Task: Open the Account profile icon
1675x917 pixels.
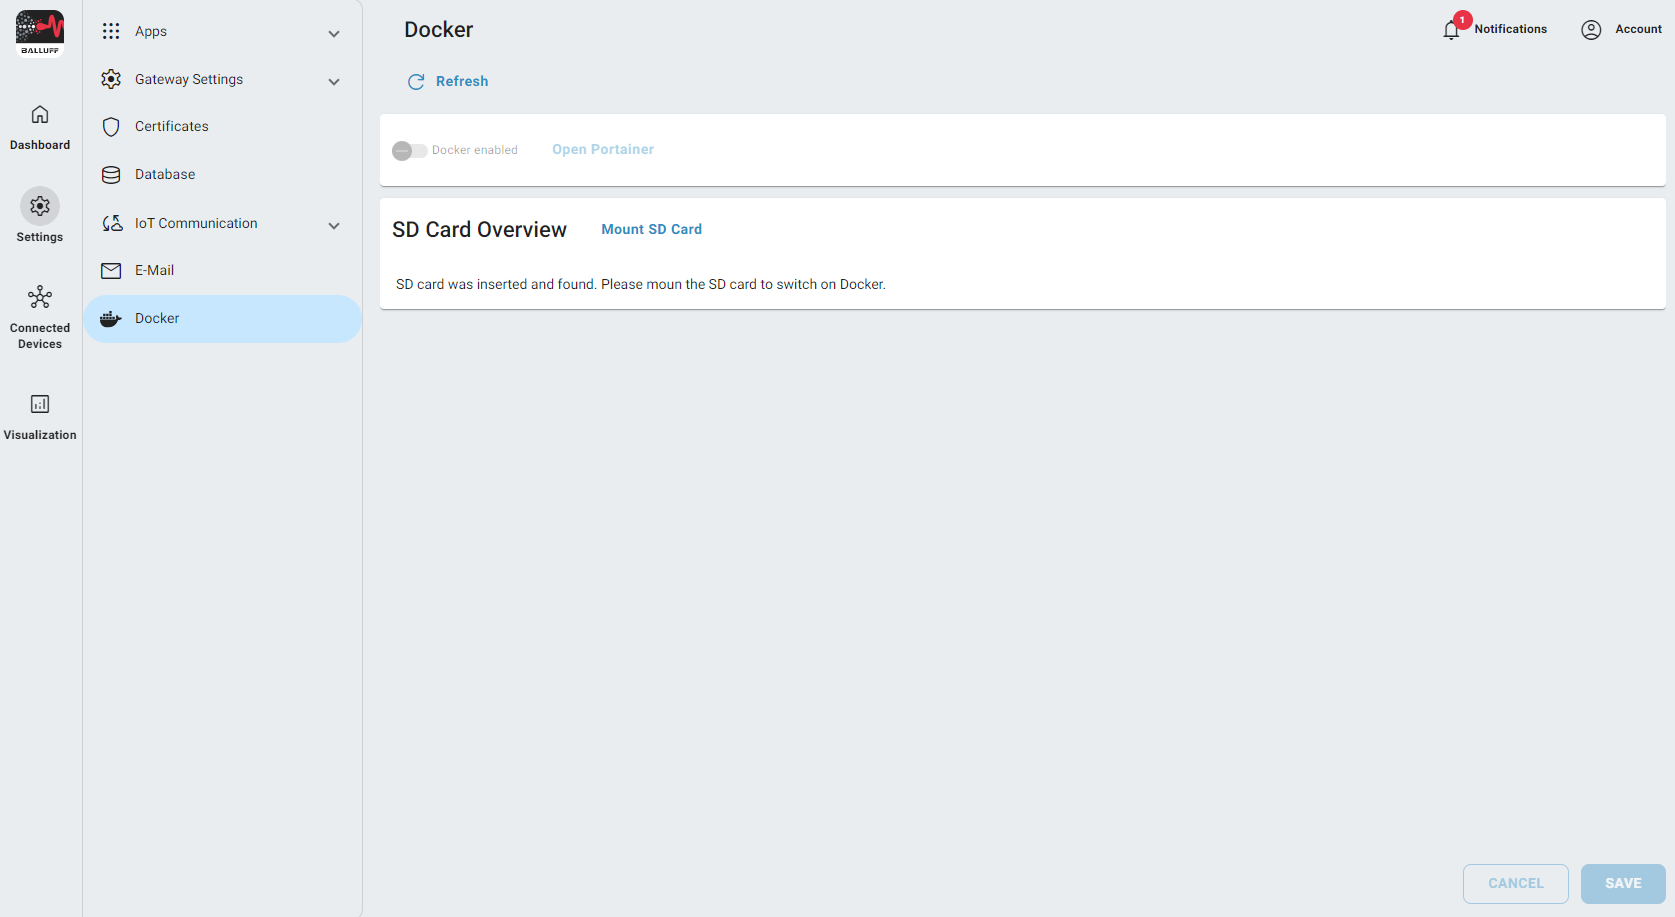Action: click(1591, 30)
